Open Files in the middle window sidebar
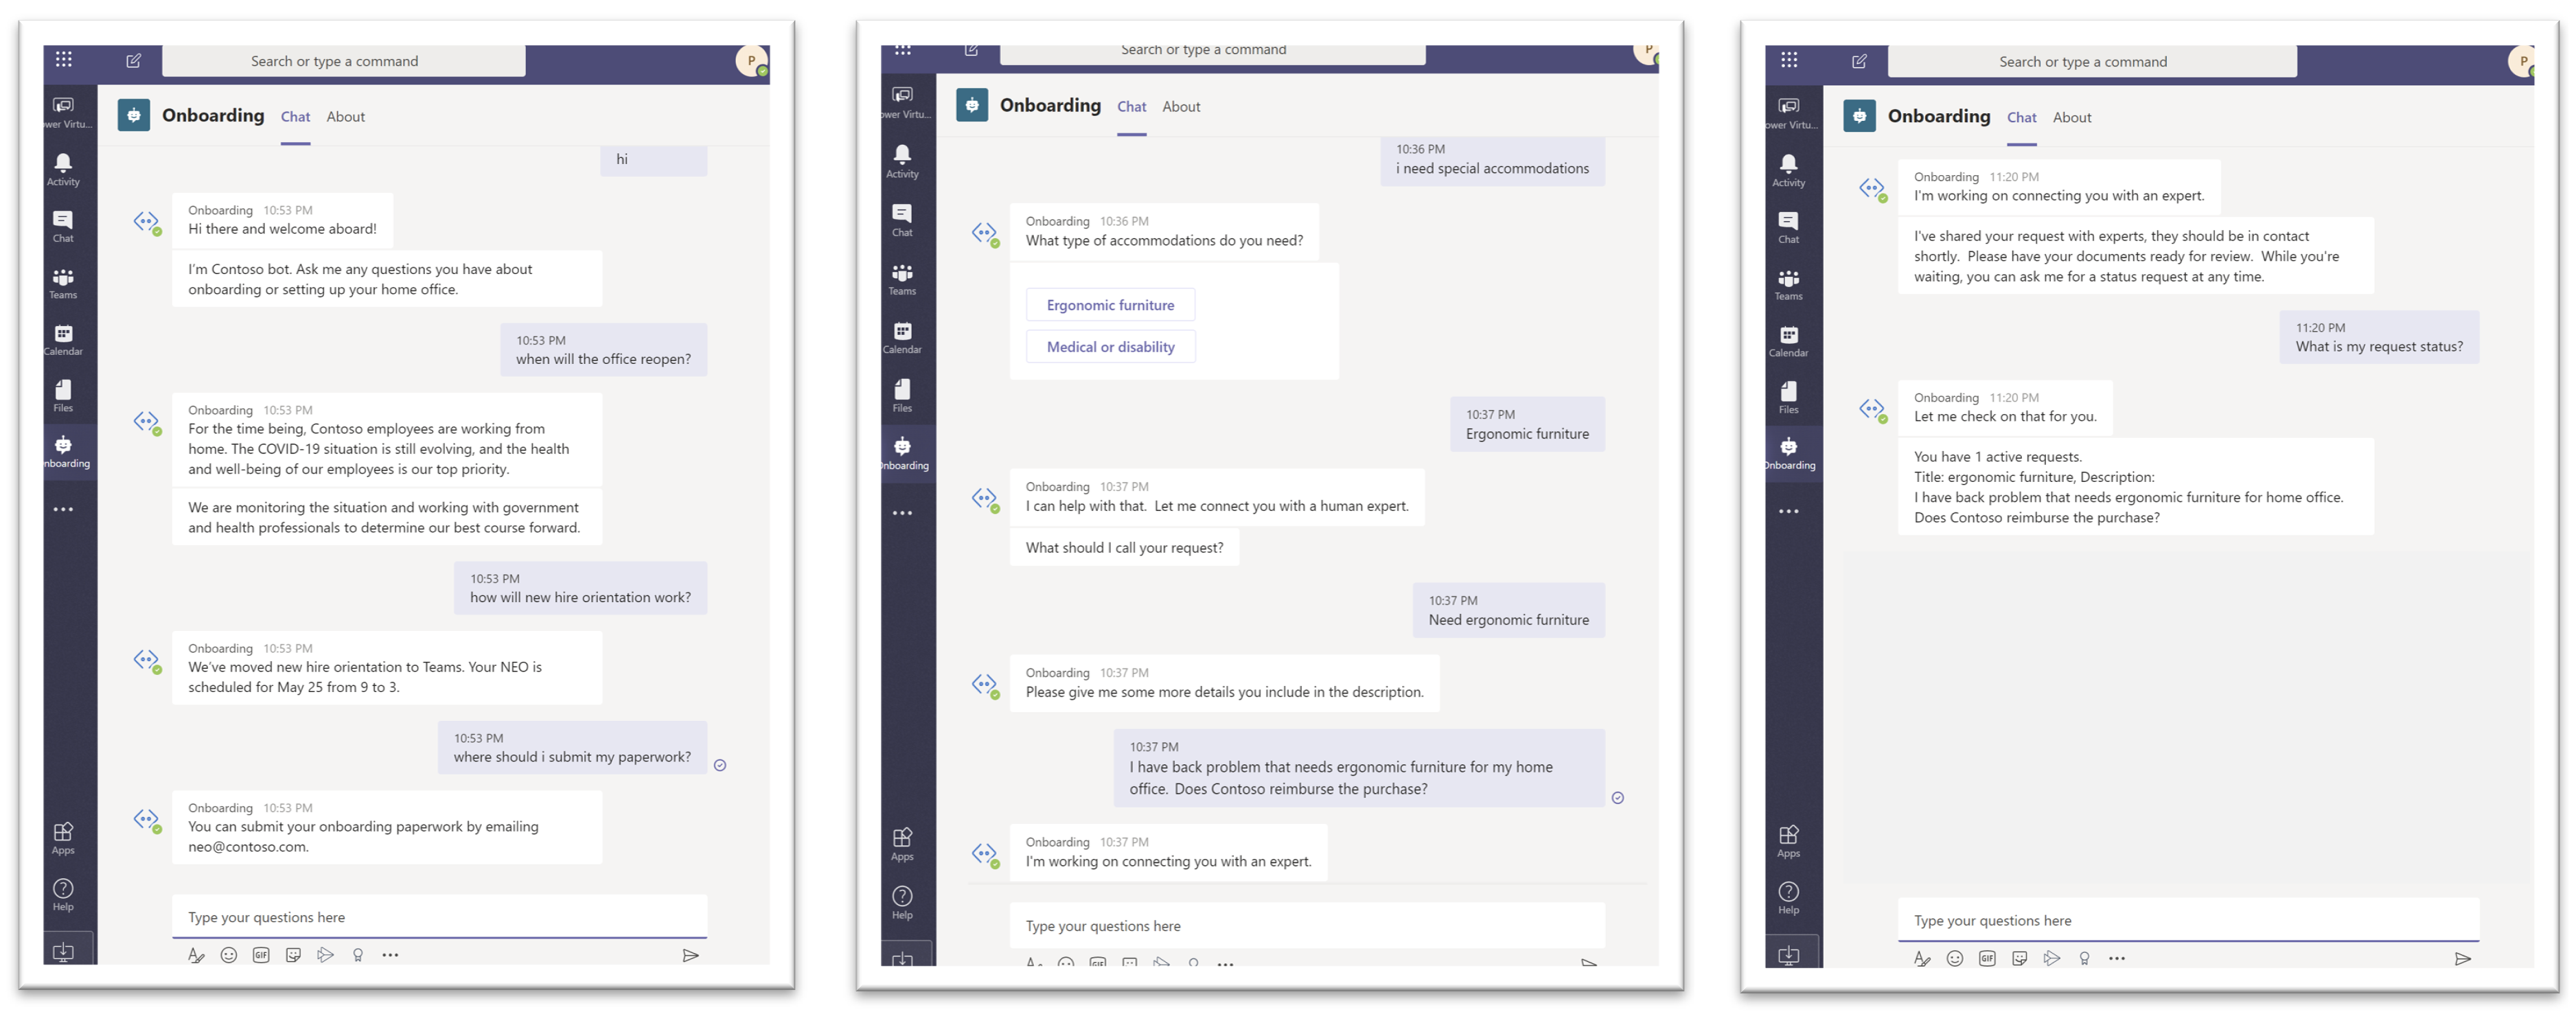 902,394
